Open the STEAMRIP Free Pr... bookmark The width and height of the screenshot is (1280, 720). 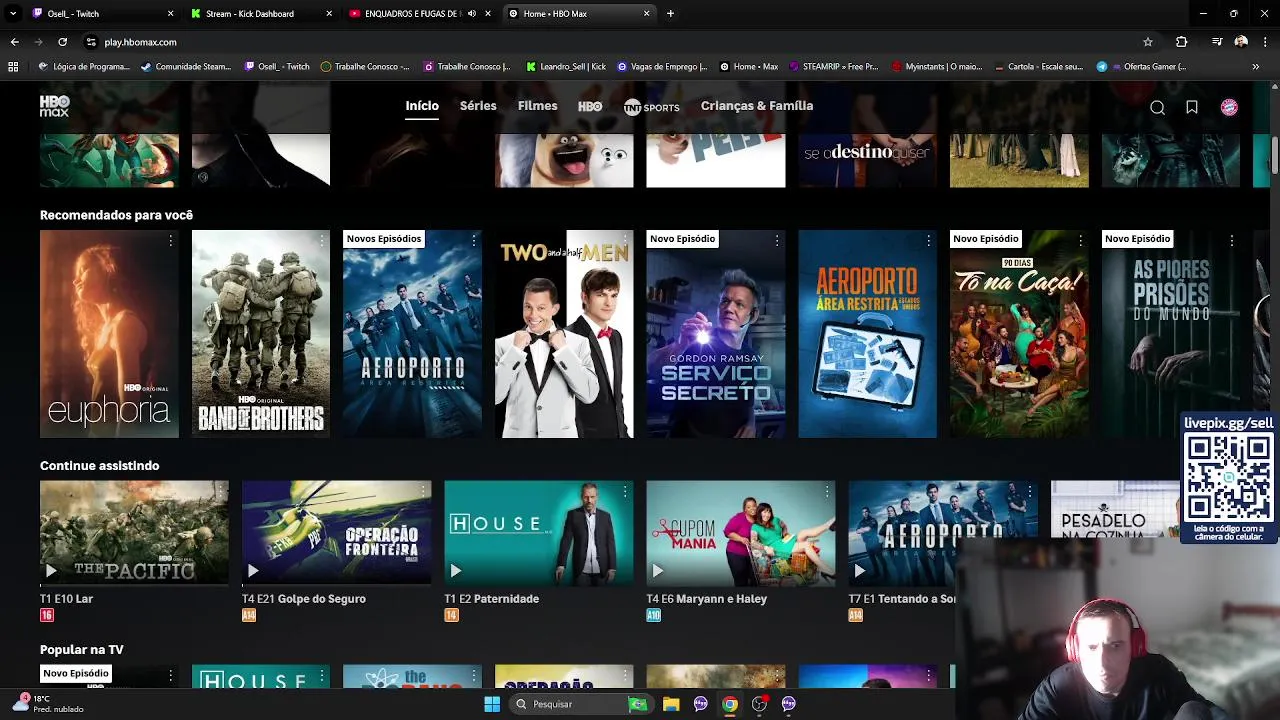point(834,67)
